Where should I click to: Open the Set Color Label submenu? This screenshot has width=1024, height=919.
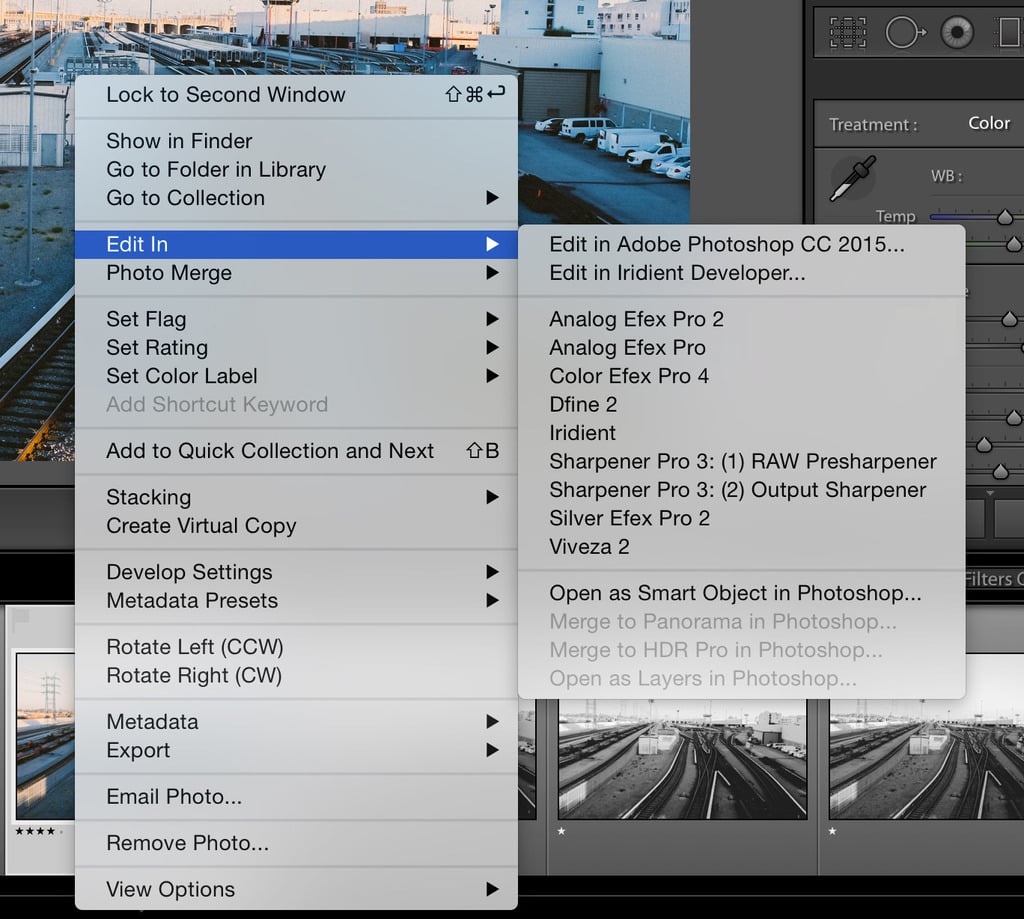(181, 376)
